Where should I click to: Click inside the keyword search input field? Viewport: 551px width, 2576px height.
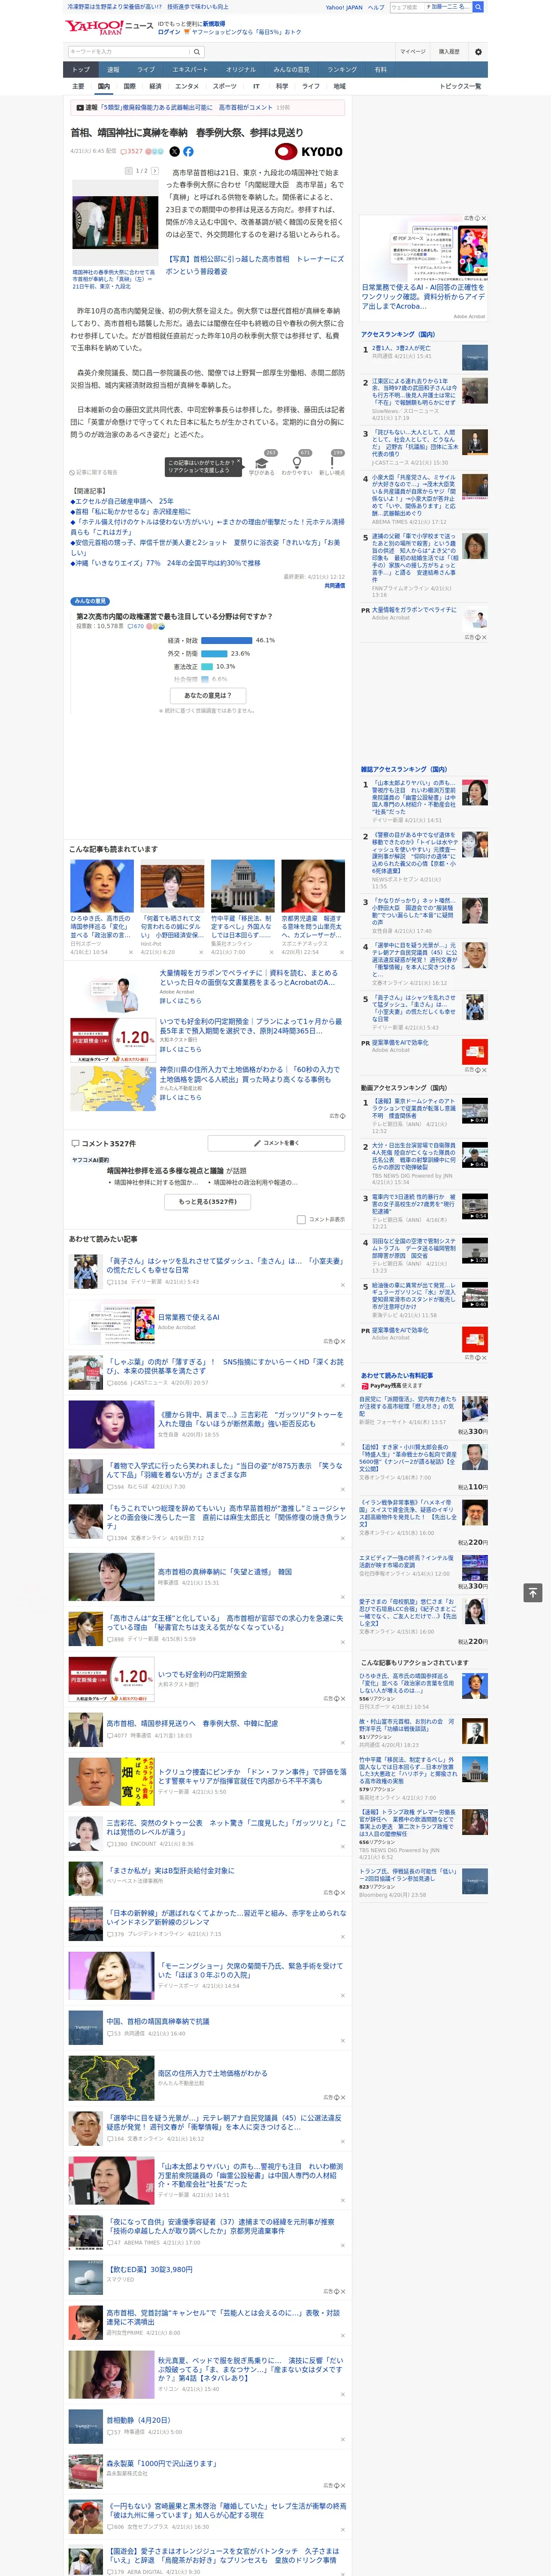point(128,51)
